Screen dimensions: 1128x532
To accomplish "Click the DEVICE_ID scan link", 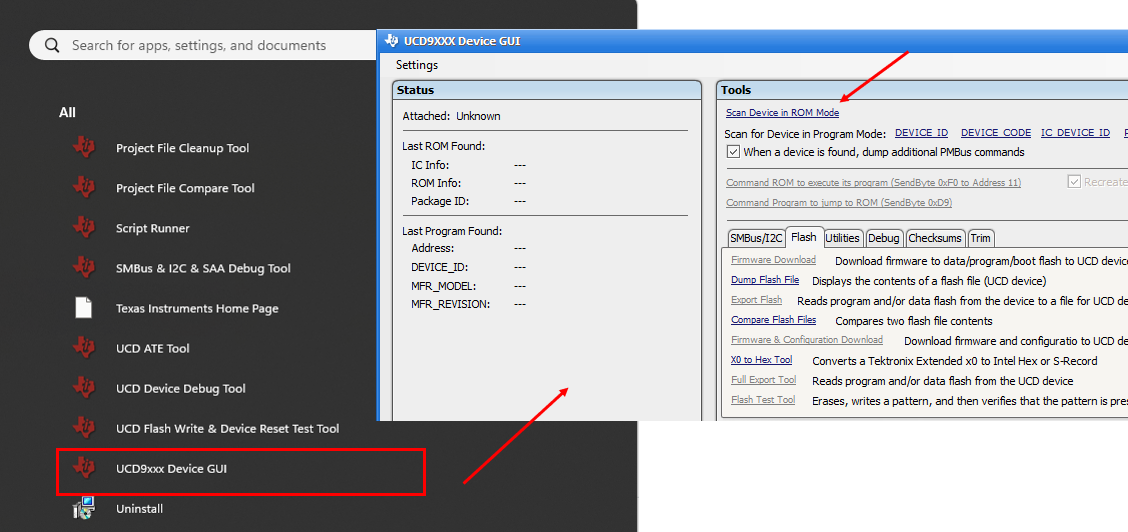I will (x=922, y=133).
